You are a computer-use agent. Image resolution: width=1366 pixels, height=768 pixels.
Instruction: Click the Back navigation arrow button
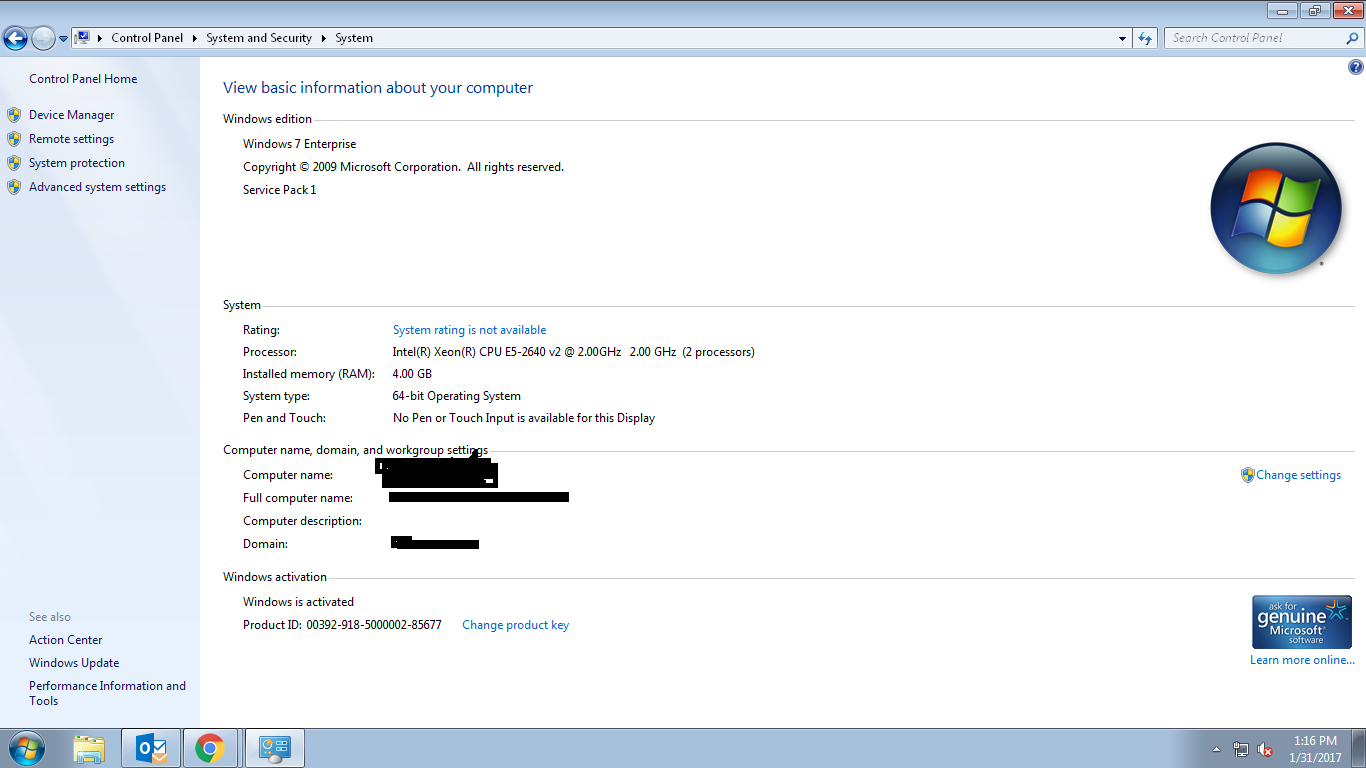[15, 38]
